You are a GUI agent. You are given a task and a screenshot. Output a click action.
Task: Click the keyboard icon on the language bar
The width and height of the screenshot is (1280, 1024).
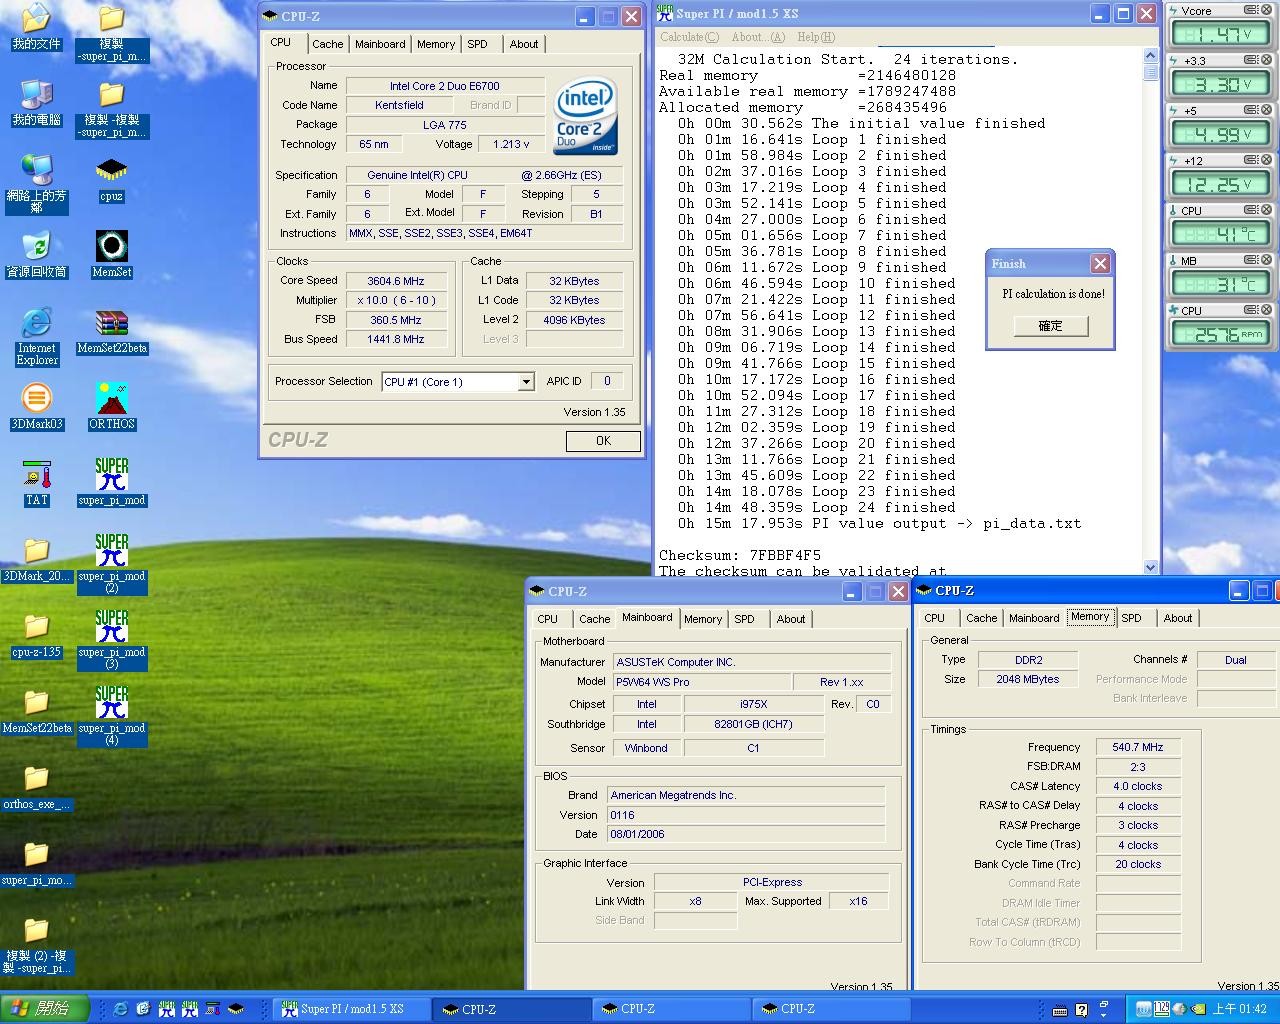(x=1060, y=1010)
